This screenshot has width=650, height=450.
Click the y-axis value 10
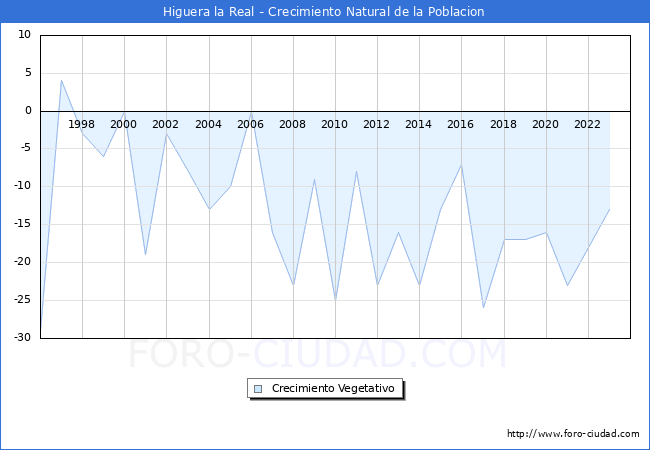click(x=24, y=34)
